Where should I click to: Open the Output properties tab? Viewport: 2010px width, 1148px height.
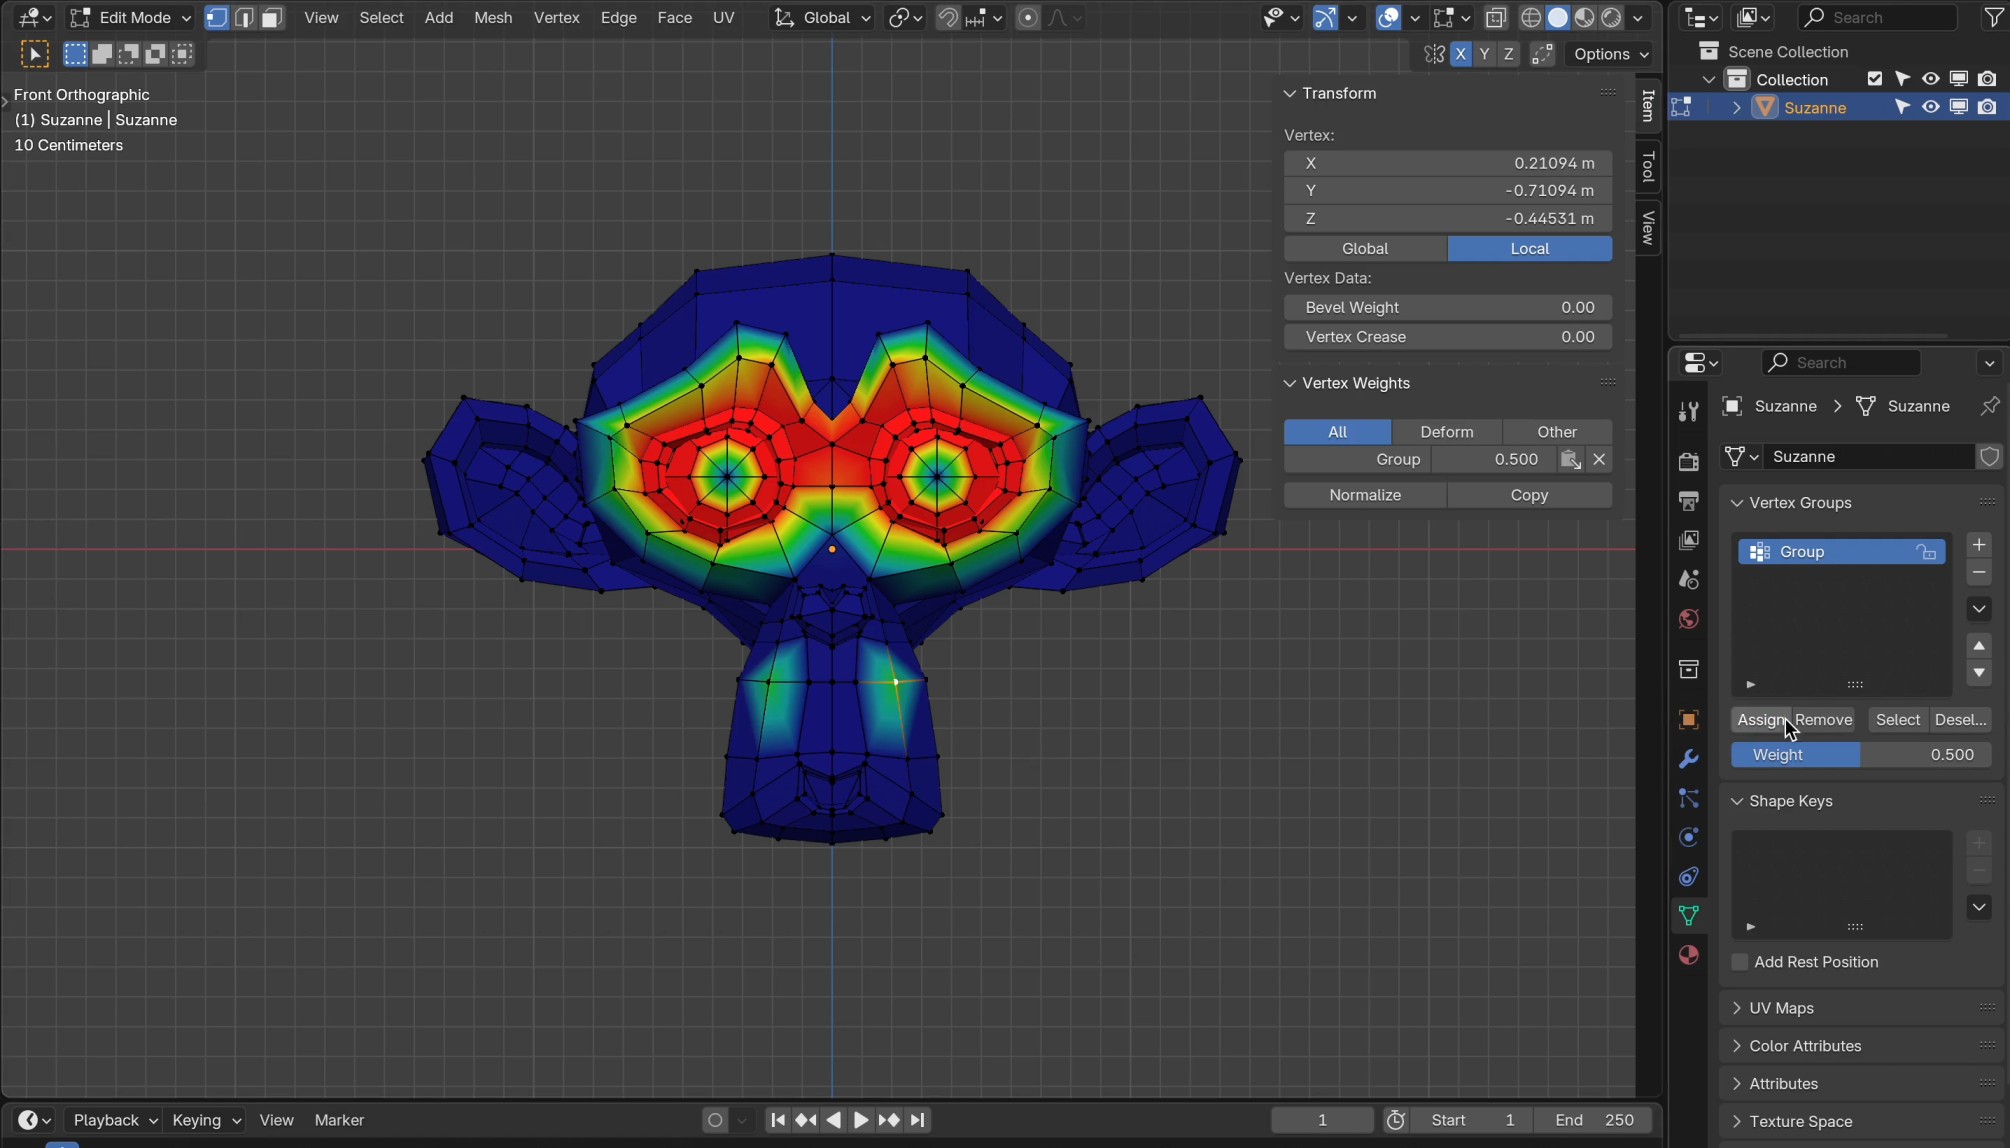pyautogui.click(x=1689, y=500)
